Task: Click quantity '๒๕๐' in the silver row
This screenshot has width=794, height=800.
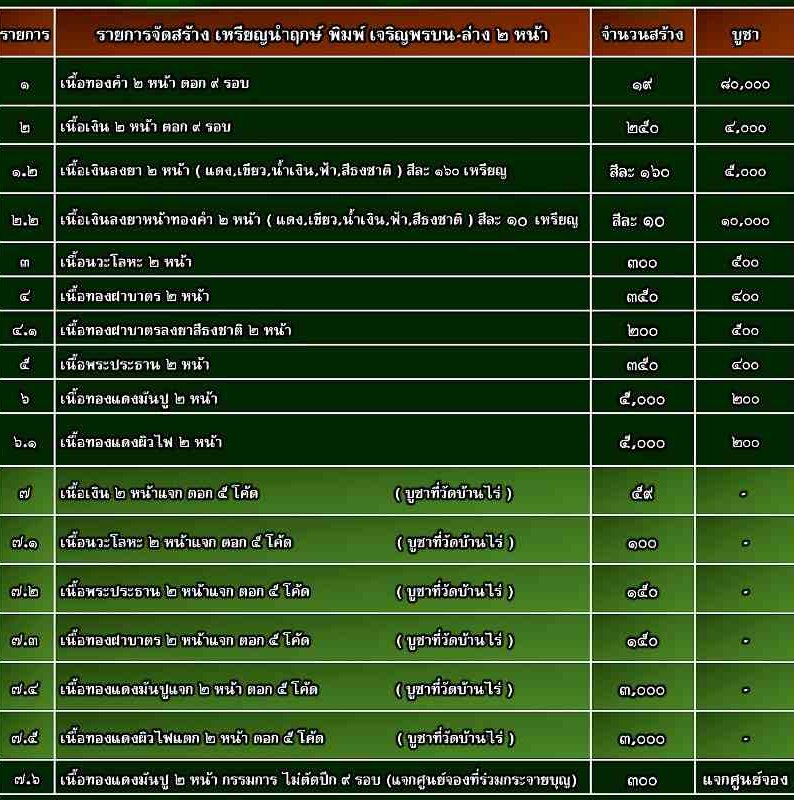Action: (642, 127)
